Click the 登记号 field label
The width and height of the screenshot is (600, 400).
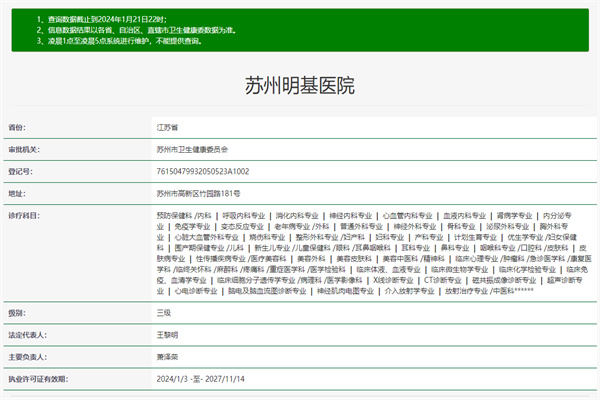click(21, 171)
